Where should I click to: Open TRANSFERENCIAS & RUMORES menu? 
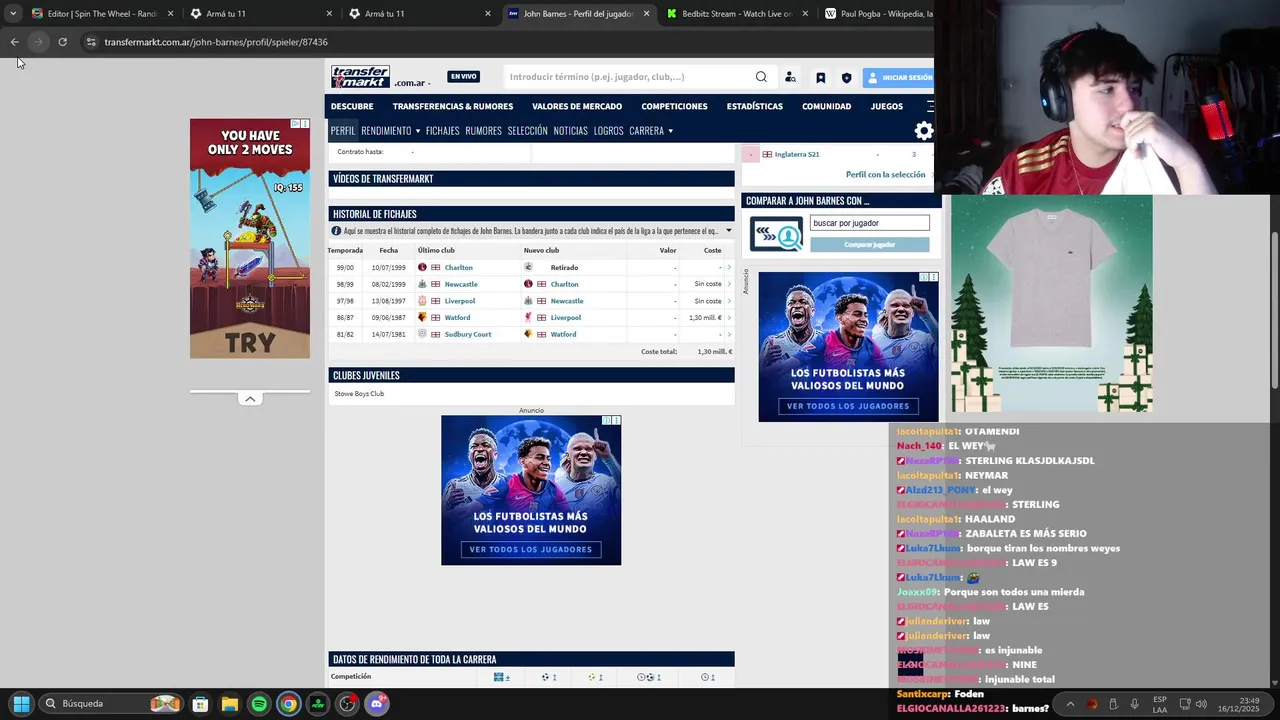tap(453, 106)
